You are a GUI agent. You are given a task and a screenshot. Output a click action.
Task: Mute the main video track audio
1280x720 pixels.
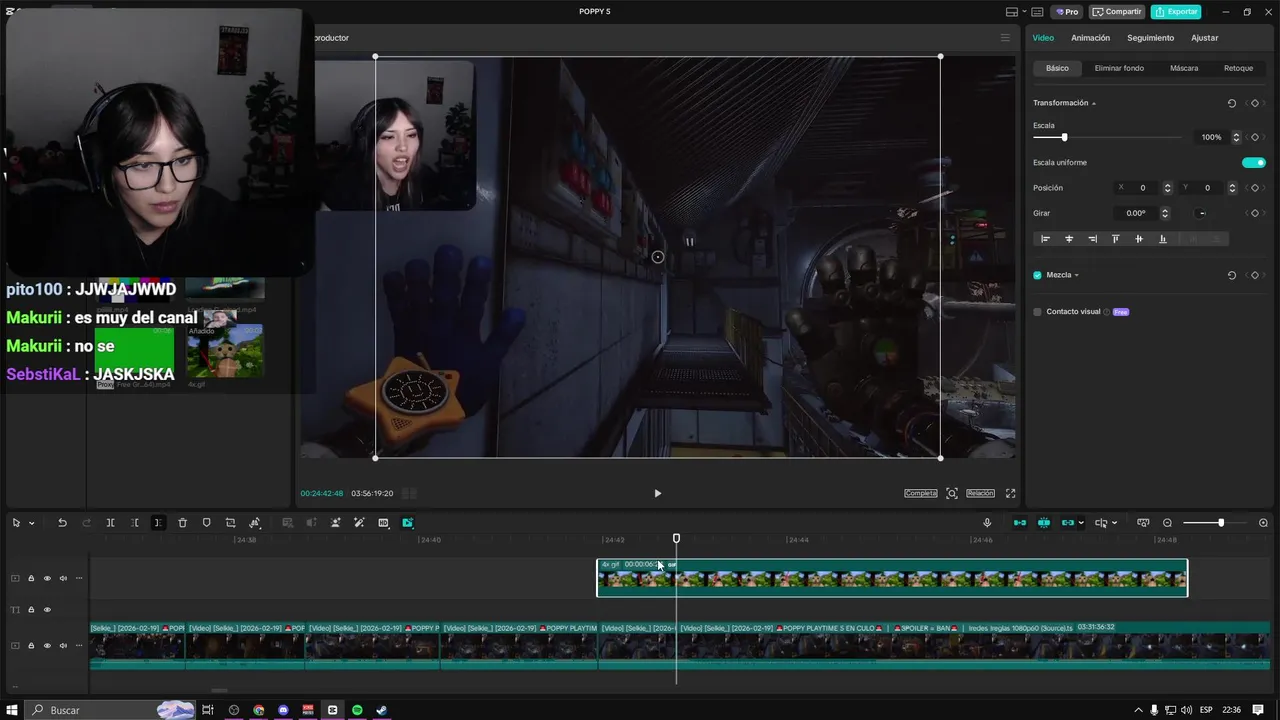(63, 646)
